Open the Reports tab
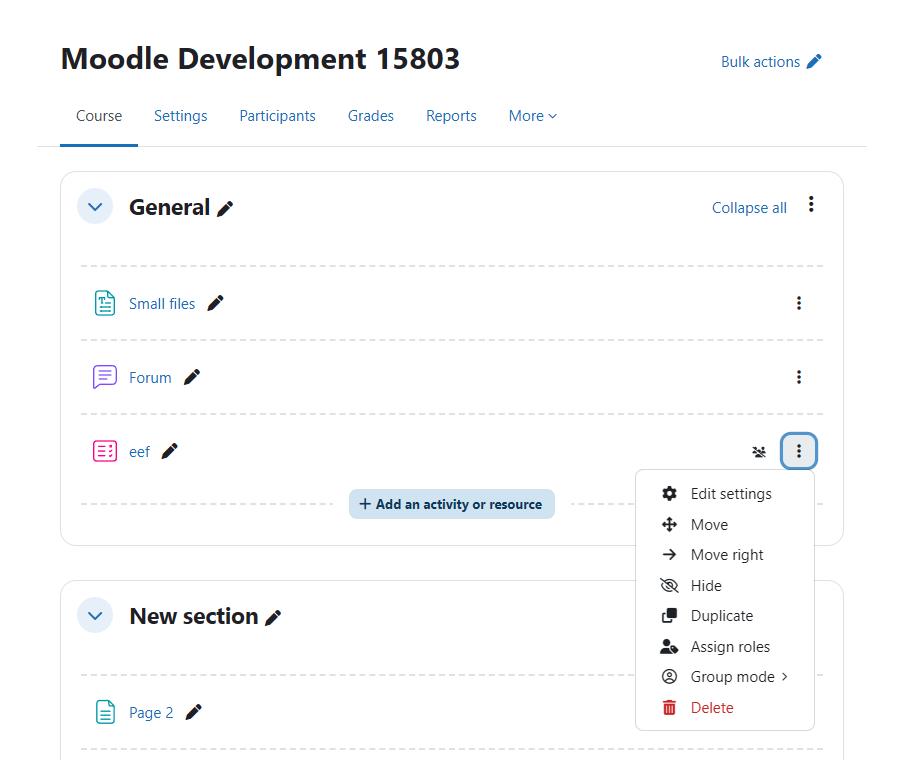The image size is (901, 760). pyautogui.click(x=451, y=116)
